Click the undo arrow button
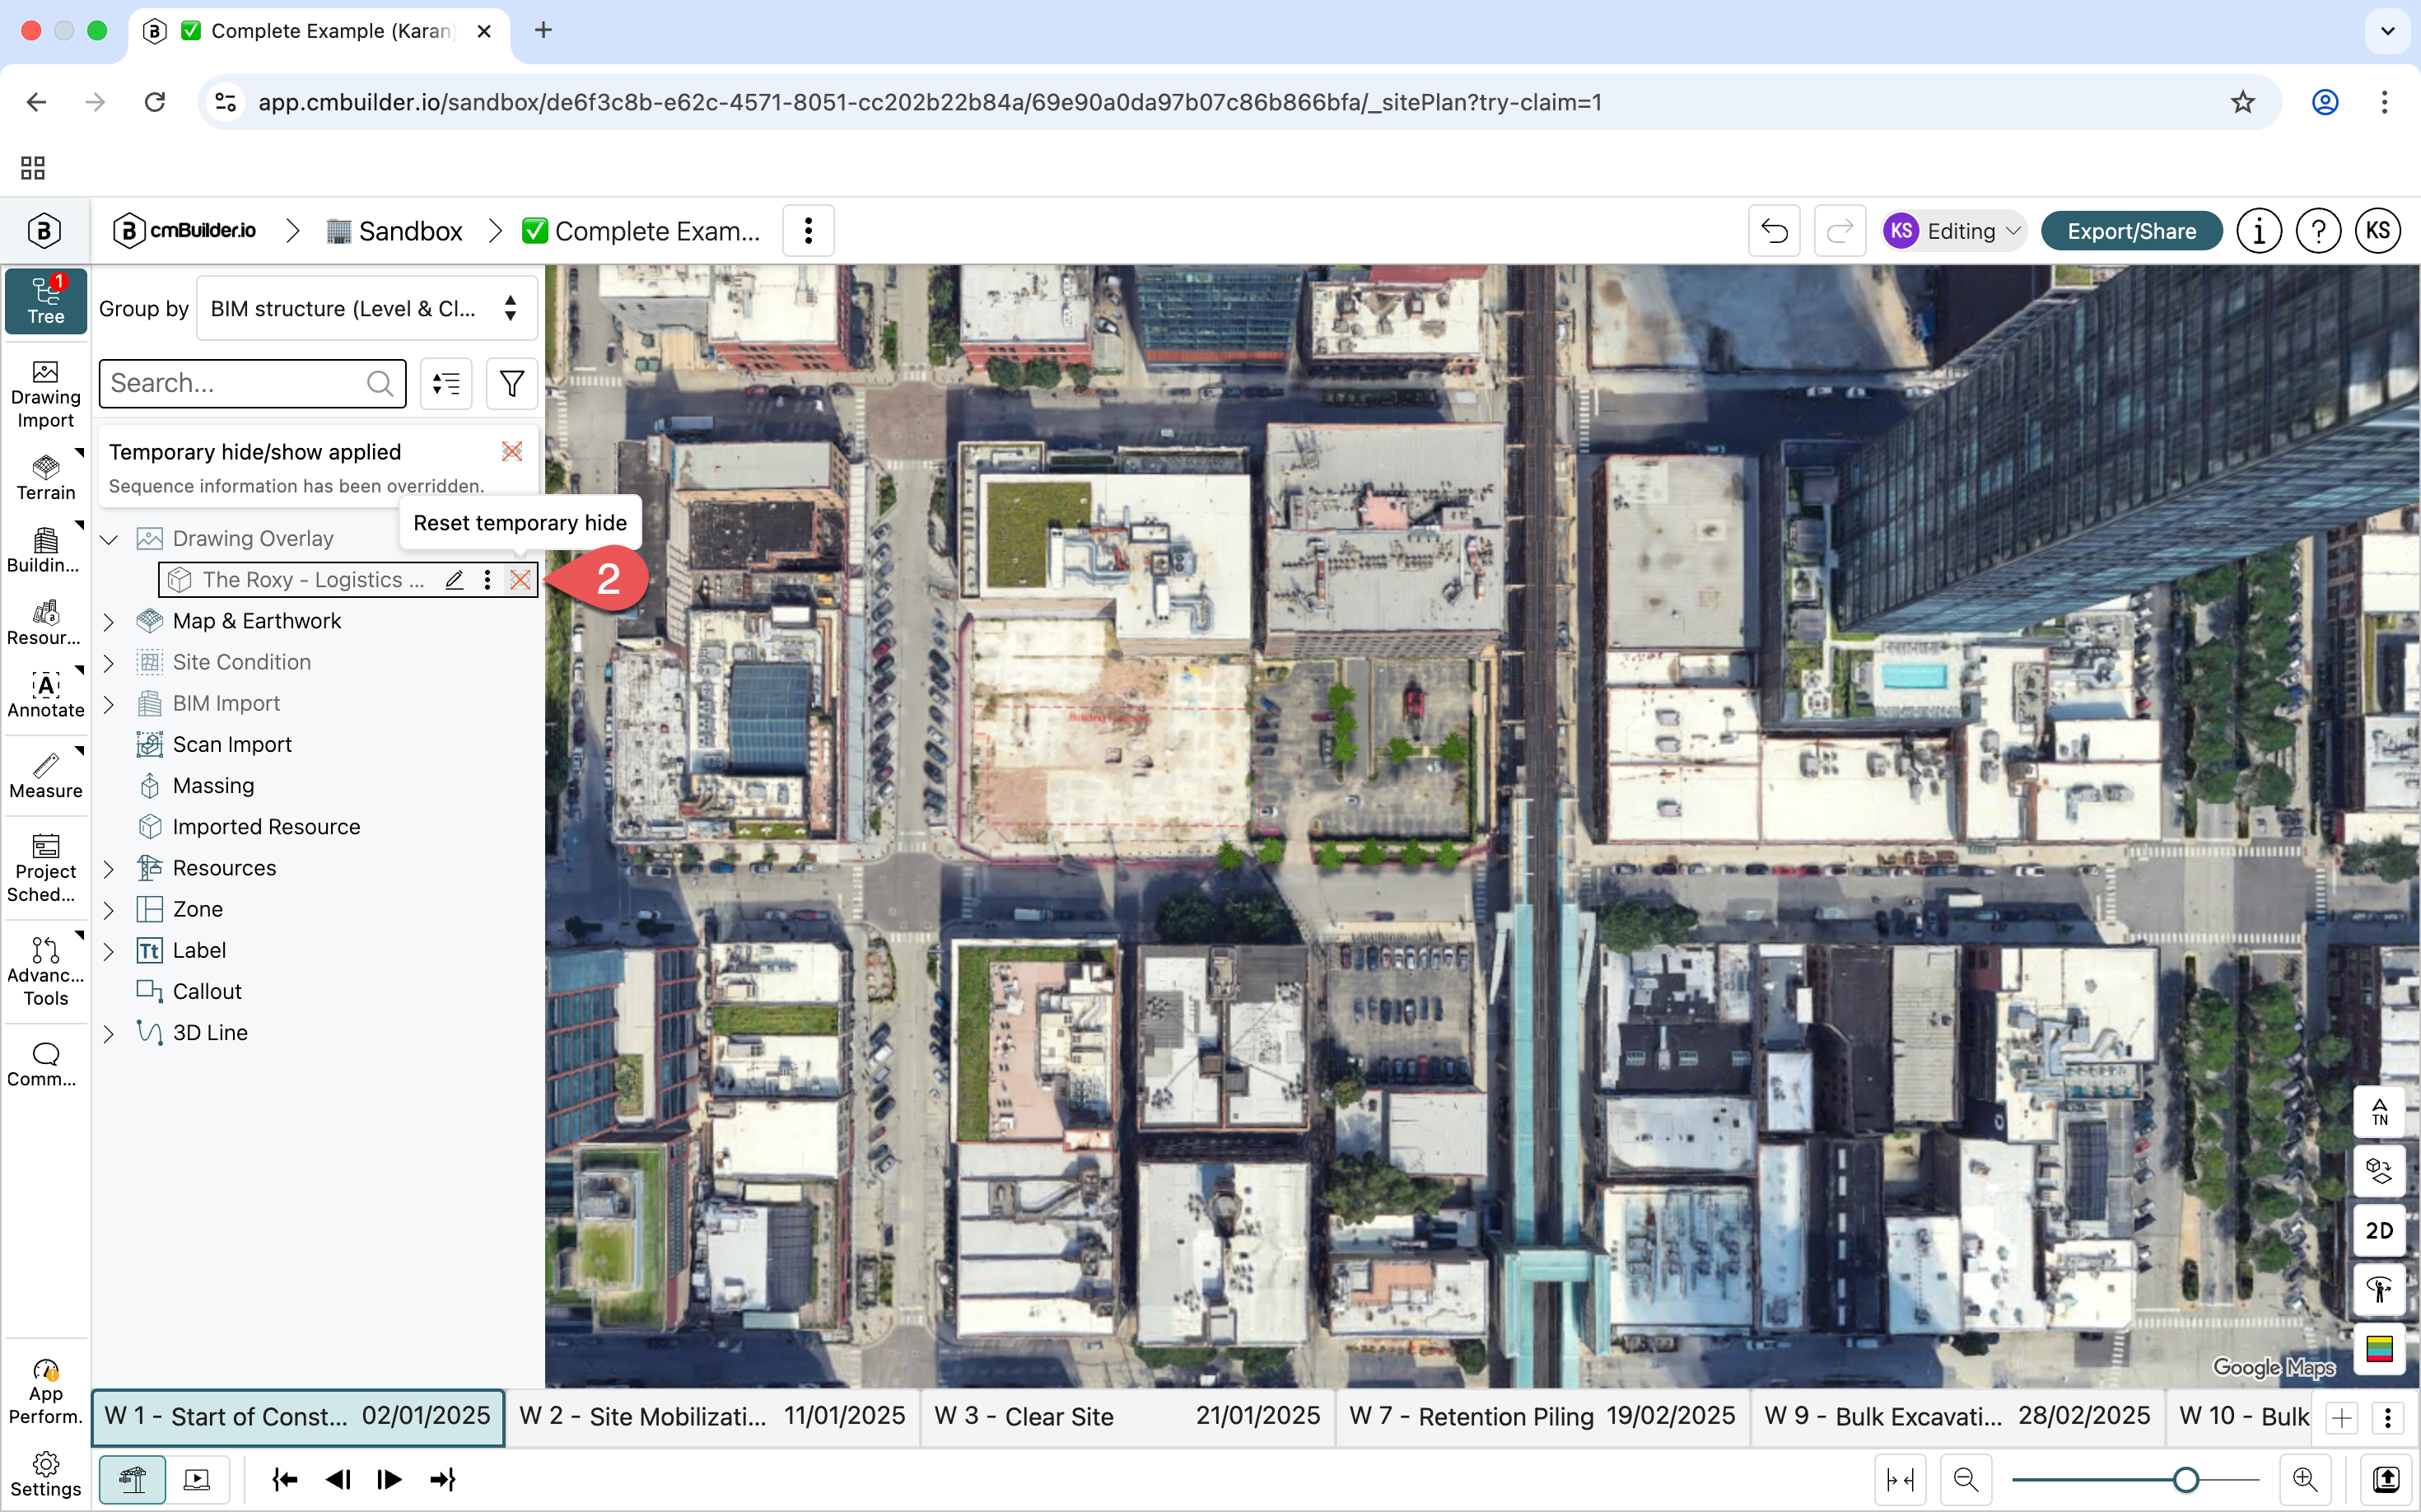 click(x=1774, y=231)
